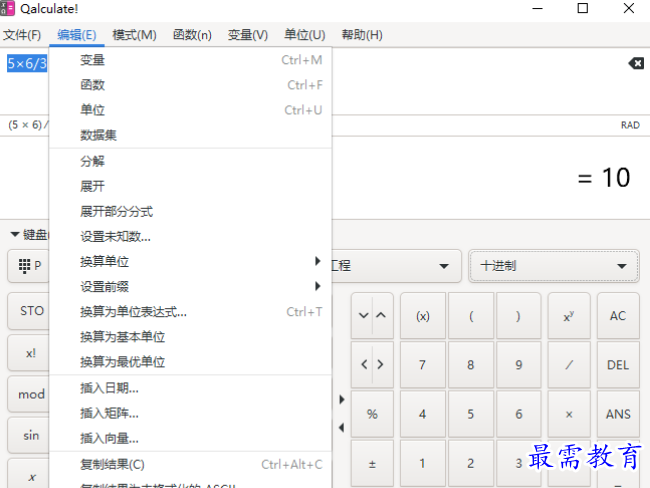The width and height of the screenshot is (650, 488).
Task: Open the keypad grid P button
Action: pyautogui.click(x=28, y=266)
